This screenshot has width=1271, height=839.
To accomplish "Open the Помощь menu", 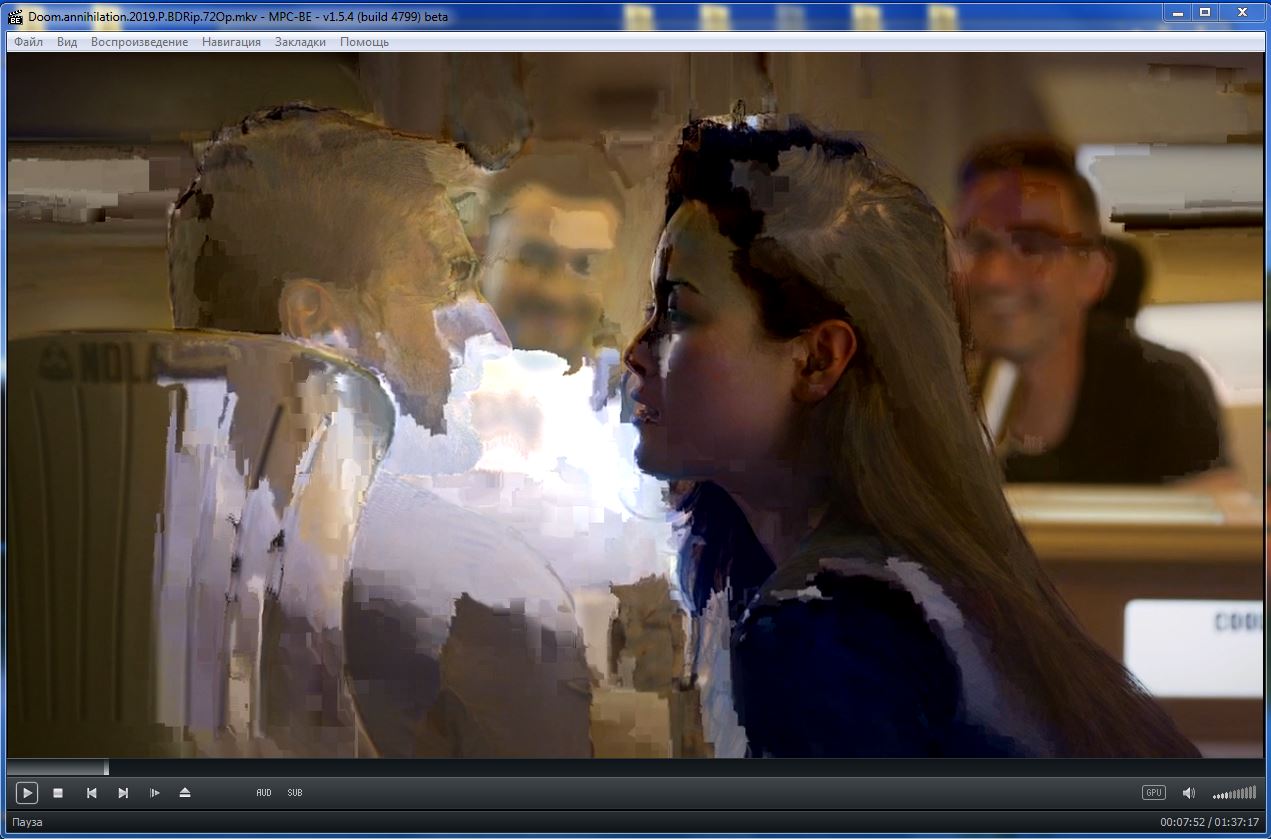I will point(364,42).
